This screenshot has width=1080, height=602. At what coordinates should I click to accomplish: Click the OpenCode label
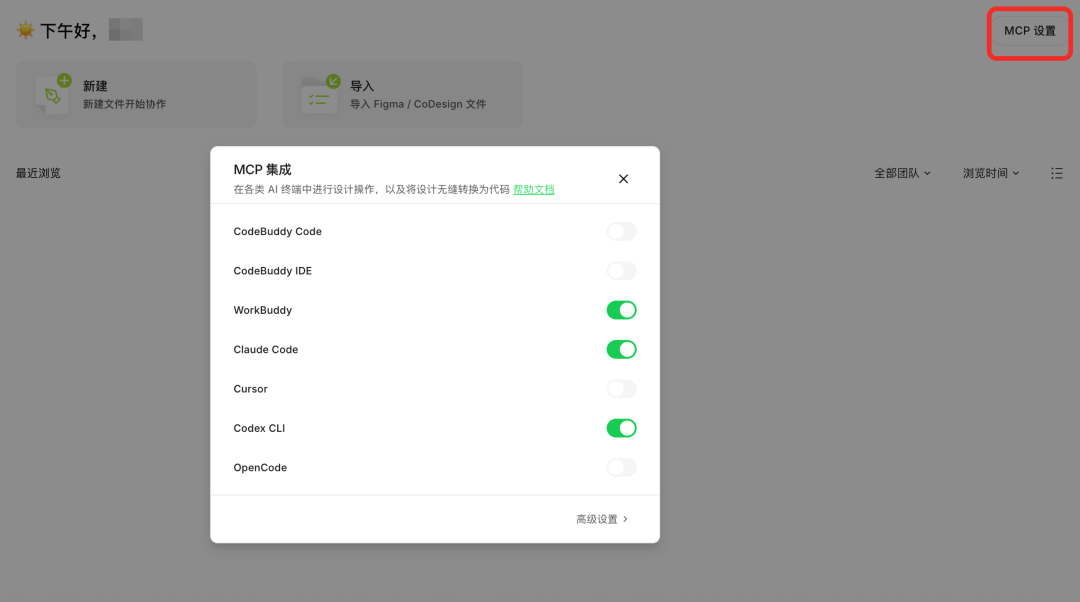point(260,467)
